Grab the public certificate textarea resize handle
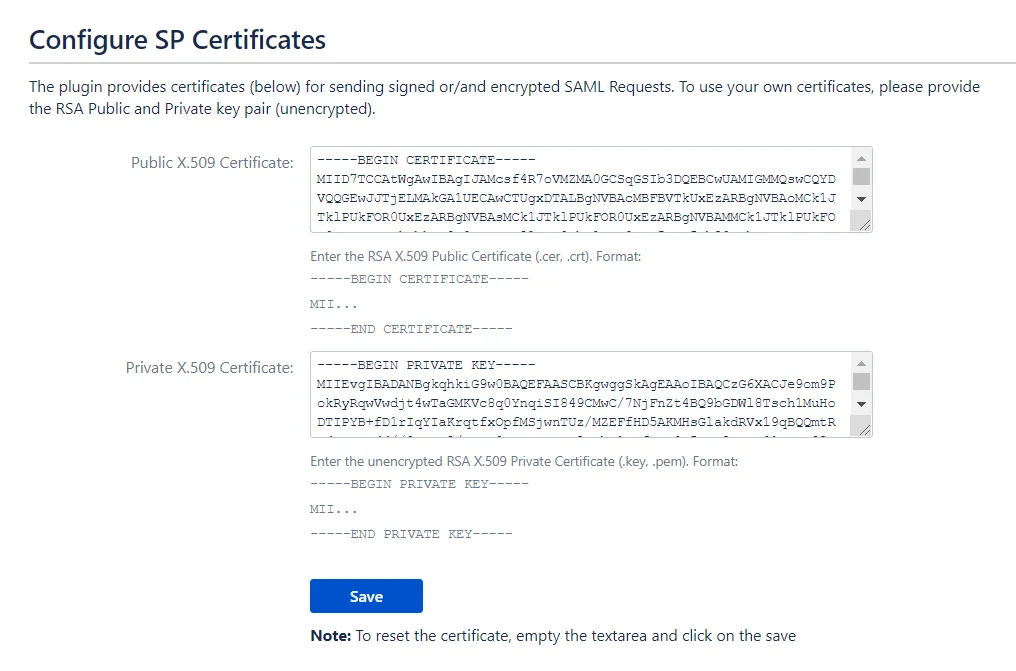Image resolution: width=1016 pixels, height=671 pixels. [864, 225]
